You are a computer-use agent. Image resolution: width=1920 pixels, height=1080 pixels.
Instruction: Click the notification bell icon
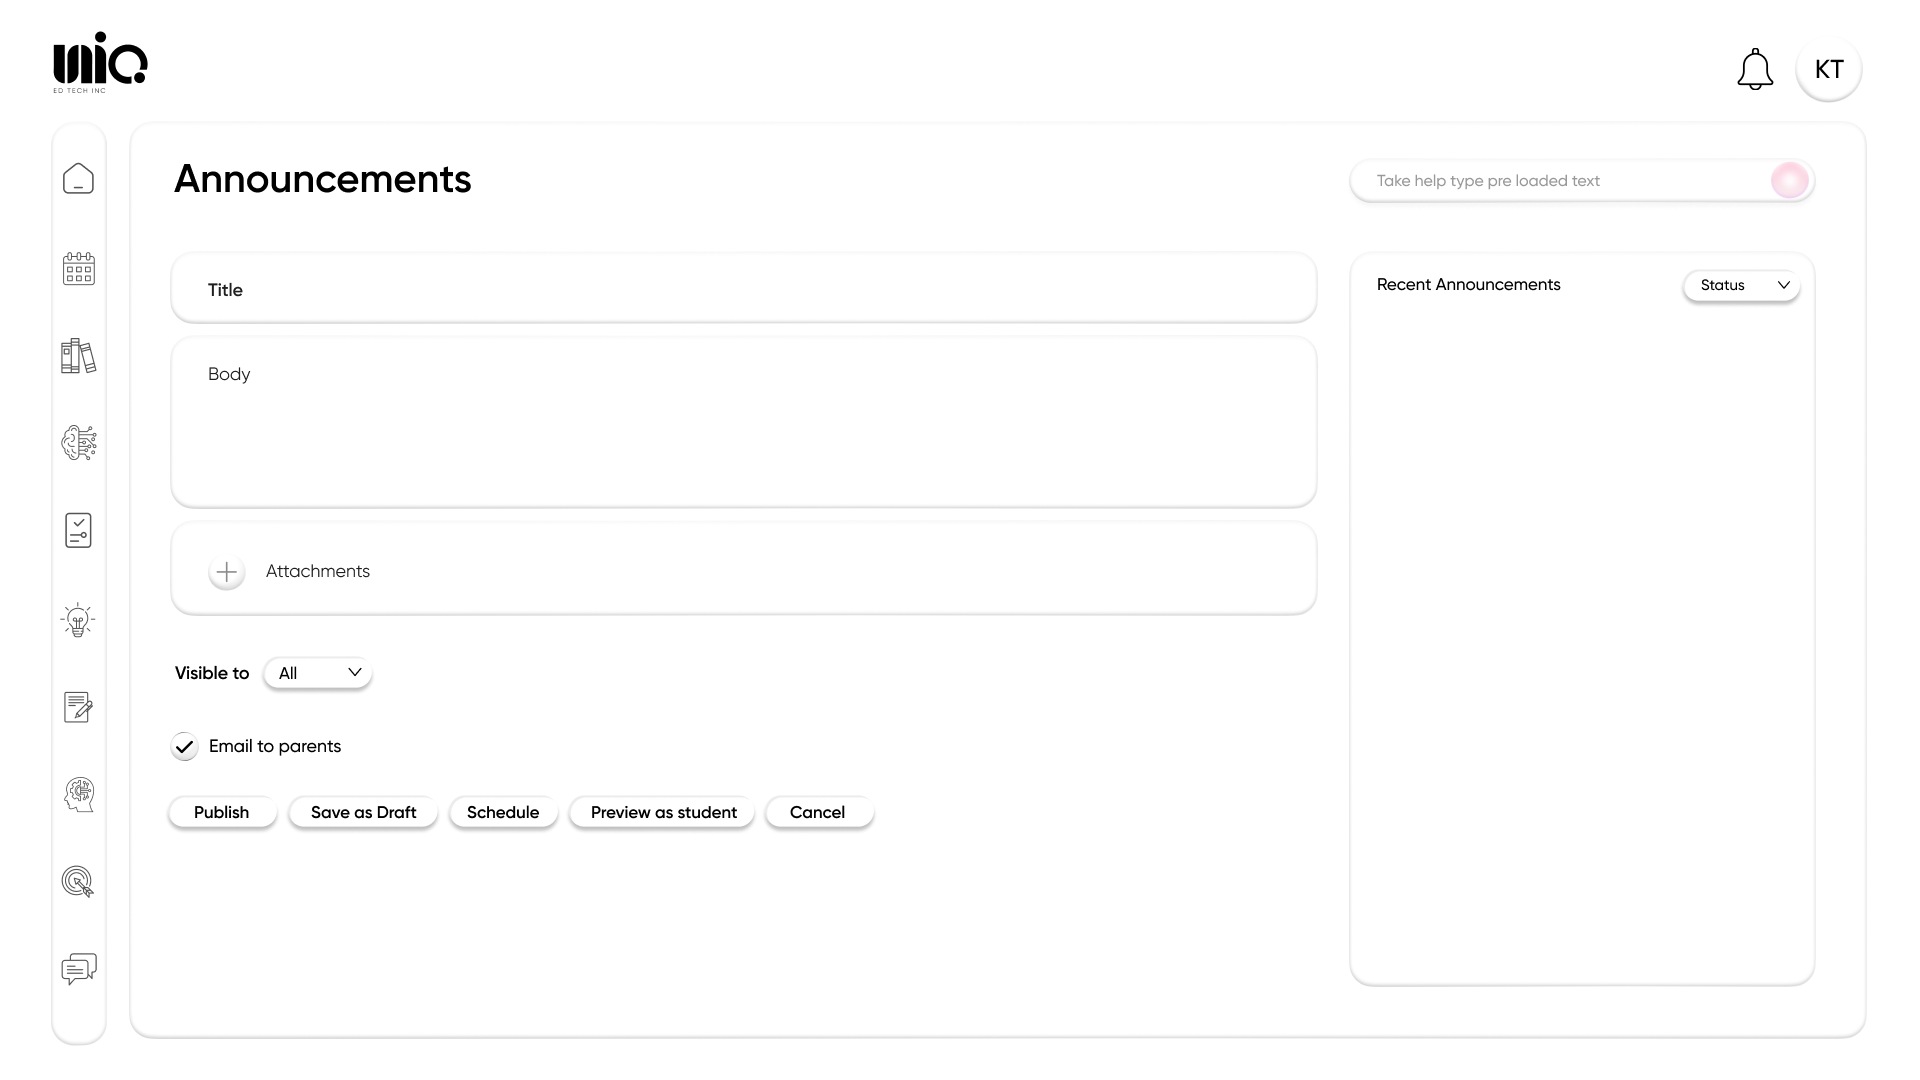[x=1755, y=69]
